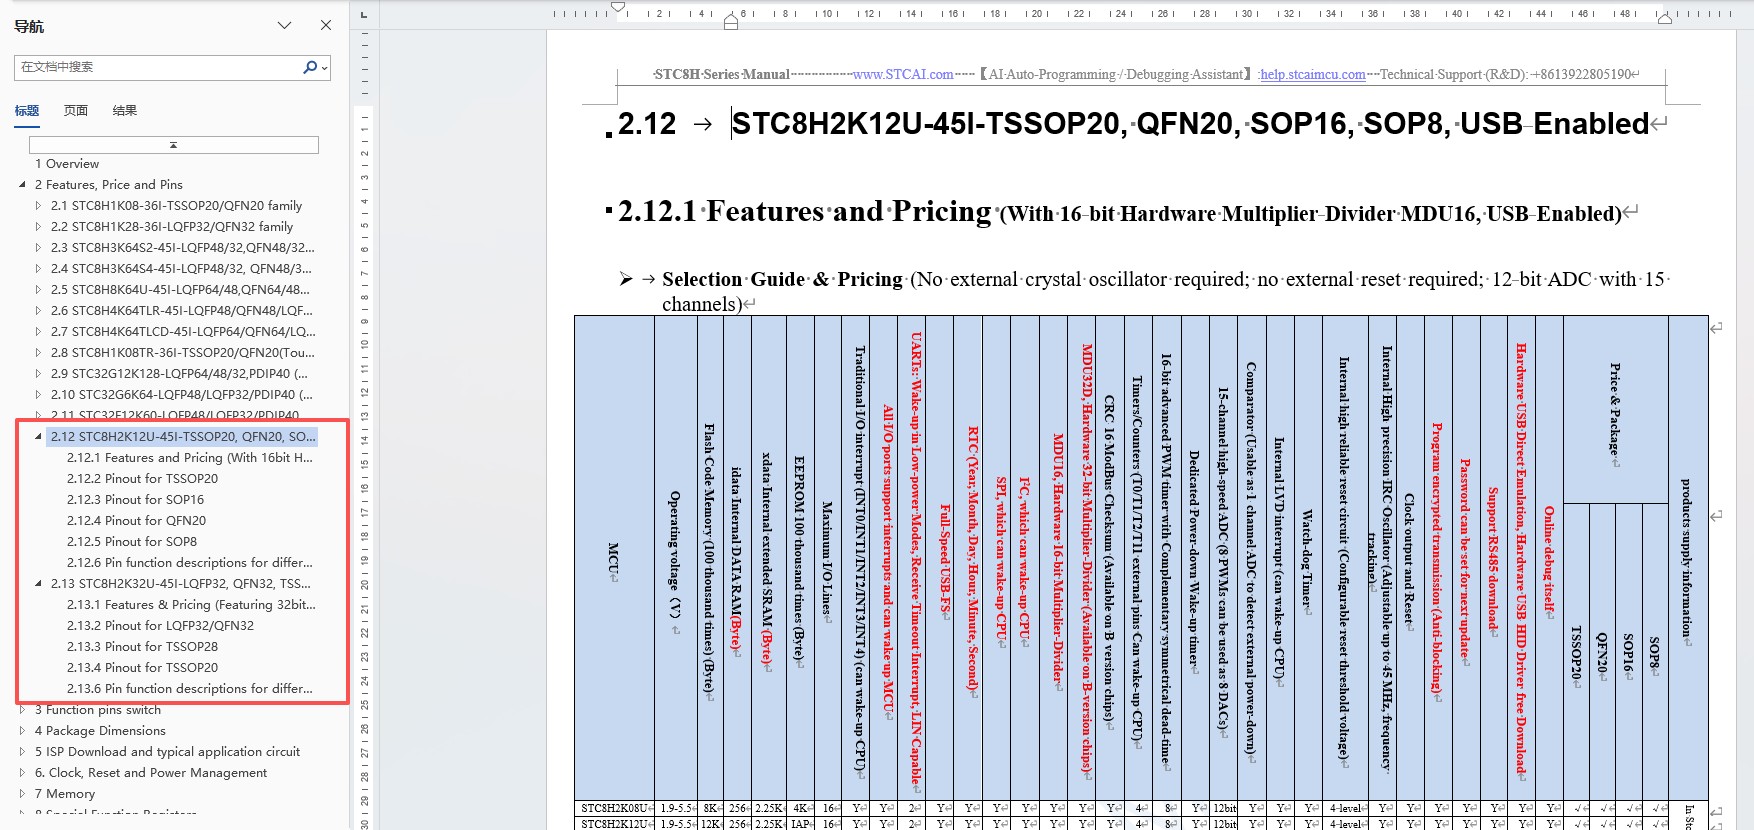
Task: Jump to '2.12.1 Features and Pricing'
Action: [x=190, y=458]
